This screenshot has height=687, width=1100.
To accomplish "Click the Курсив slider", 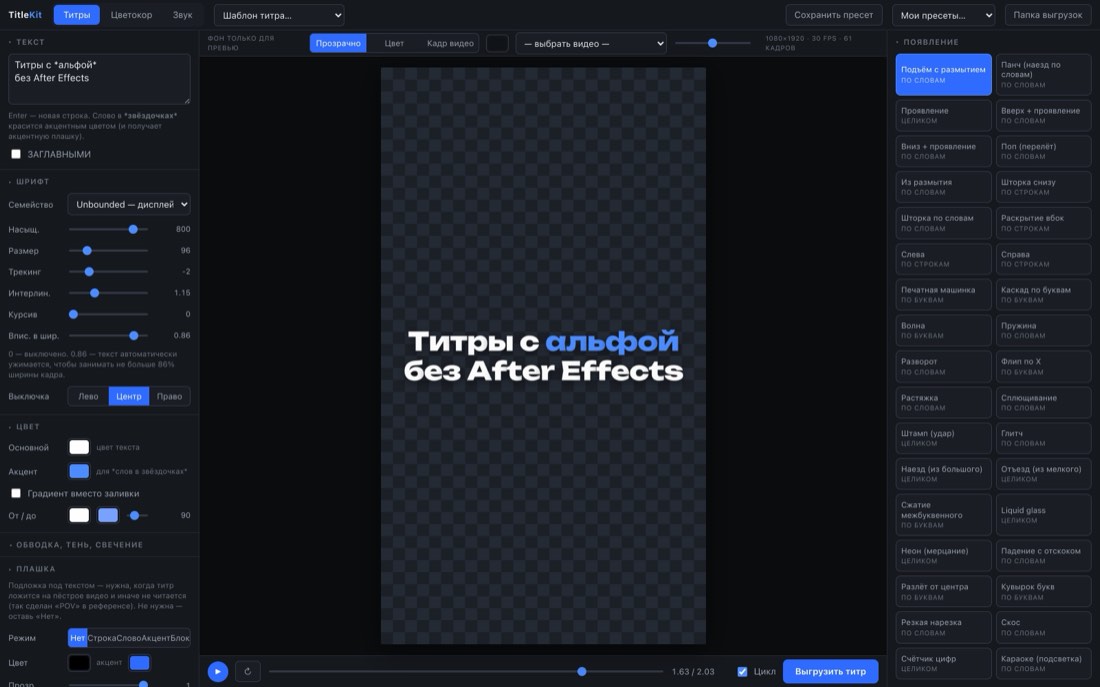I will click(x=108, y=314).
